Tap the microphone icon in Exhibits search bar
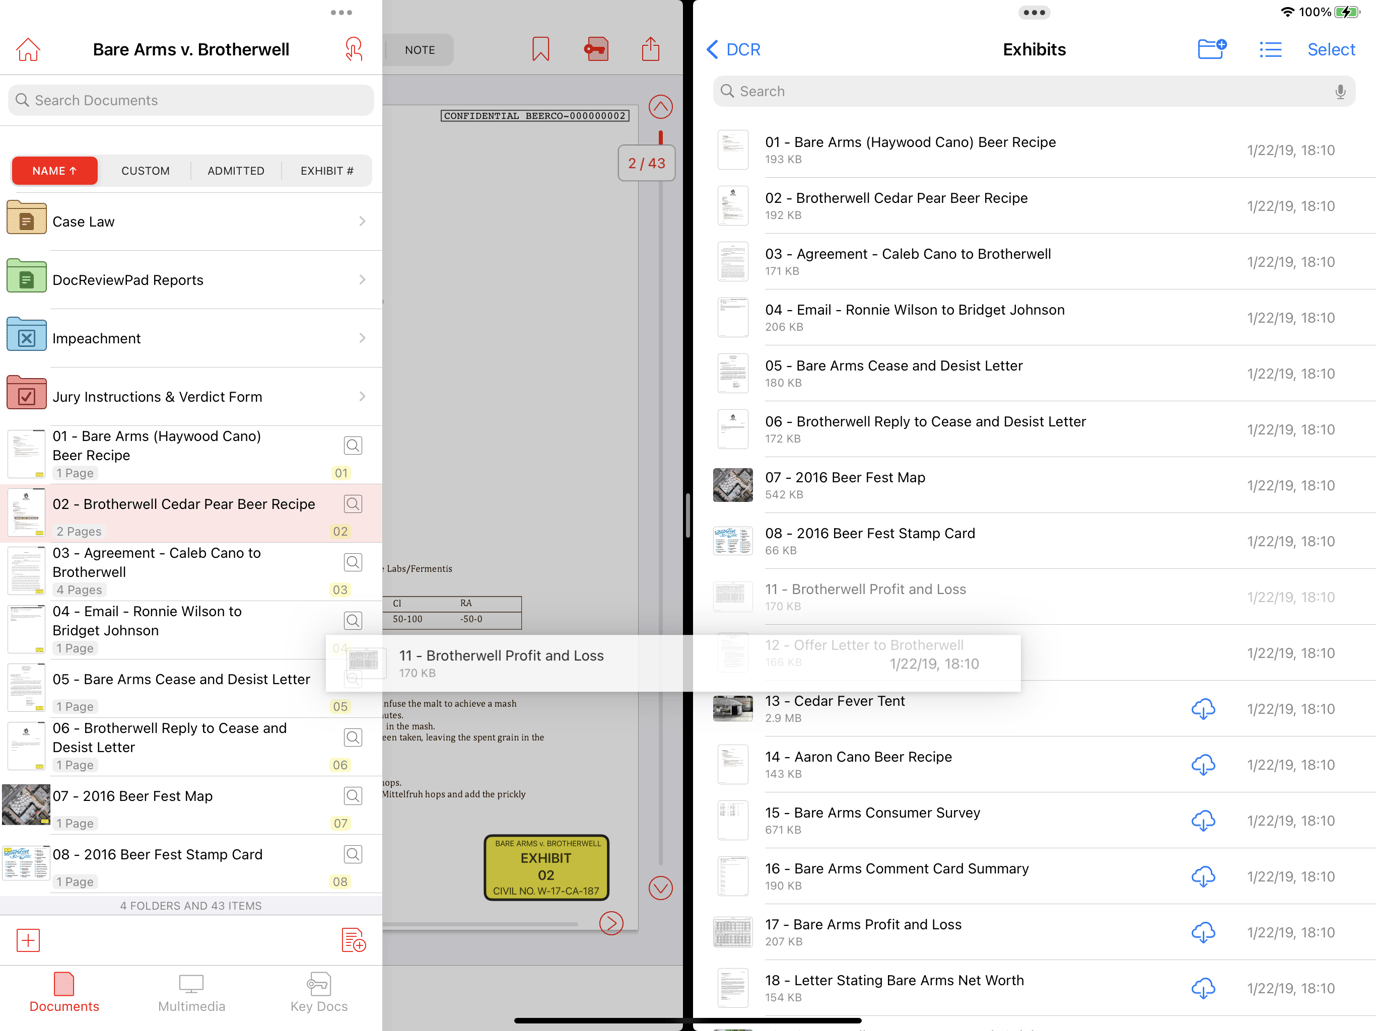 1340,91
